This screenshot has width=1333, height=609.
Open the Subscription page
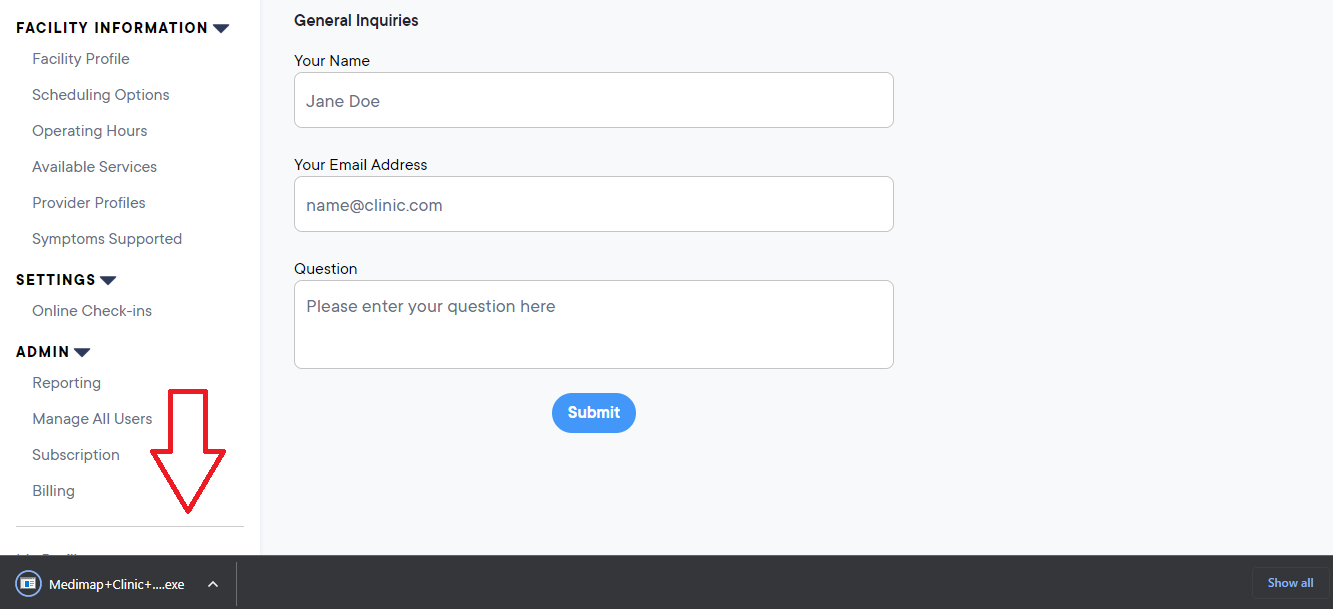click(76, 455)
